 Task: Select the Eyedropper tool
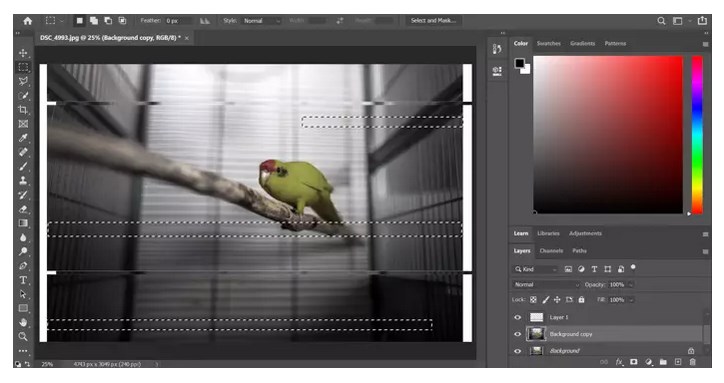[23, 138]
